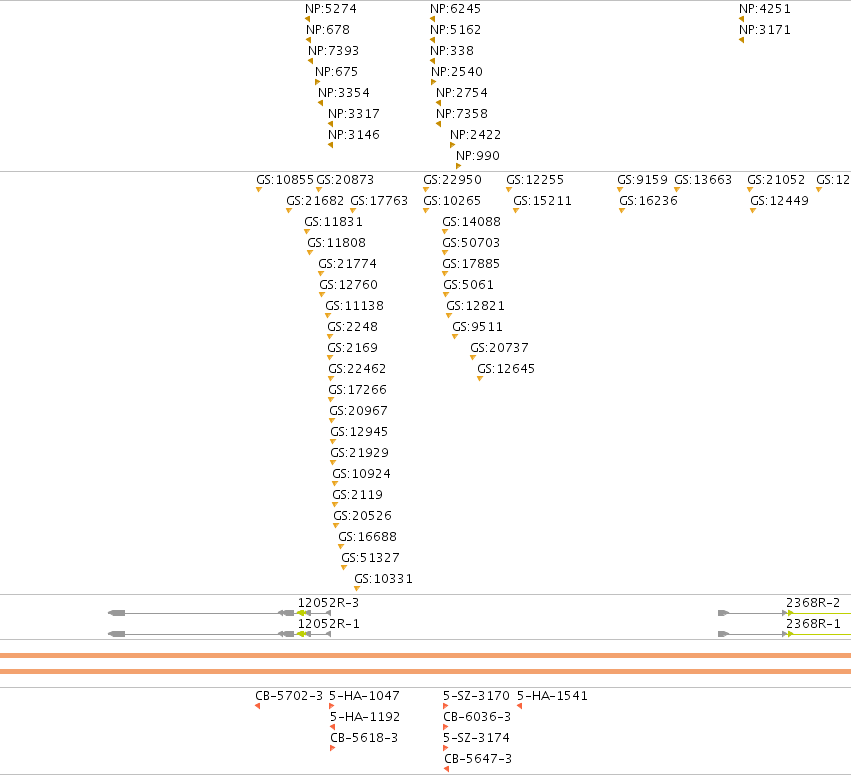
Task: Pick the GS:9511 label
Action: [x=477, y=327]
